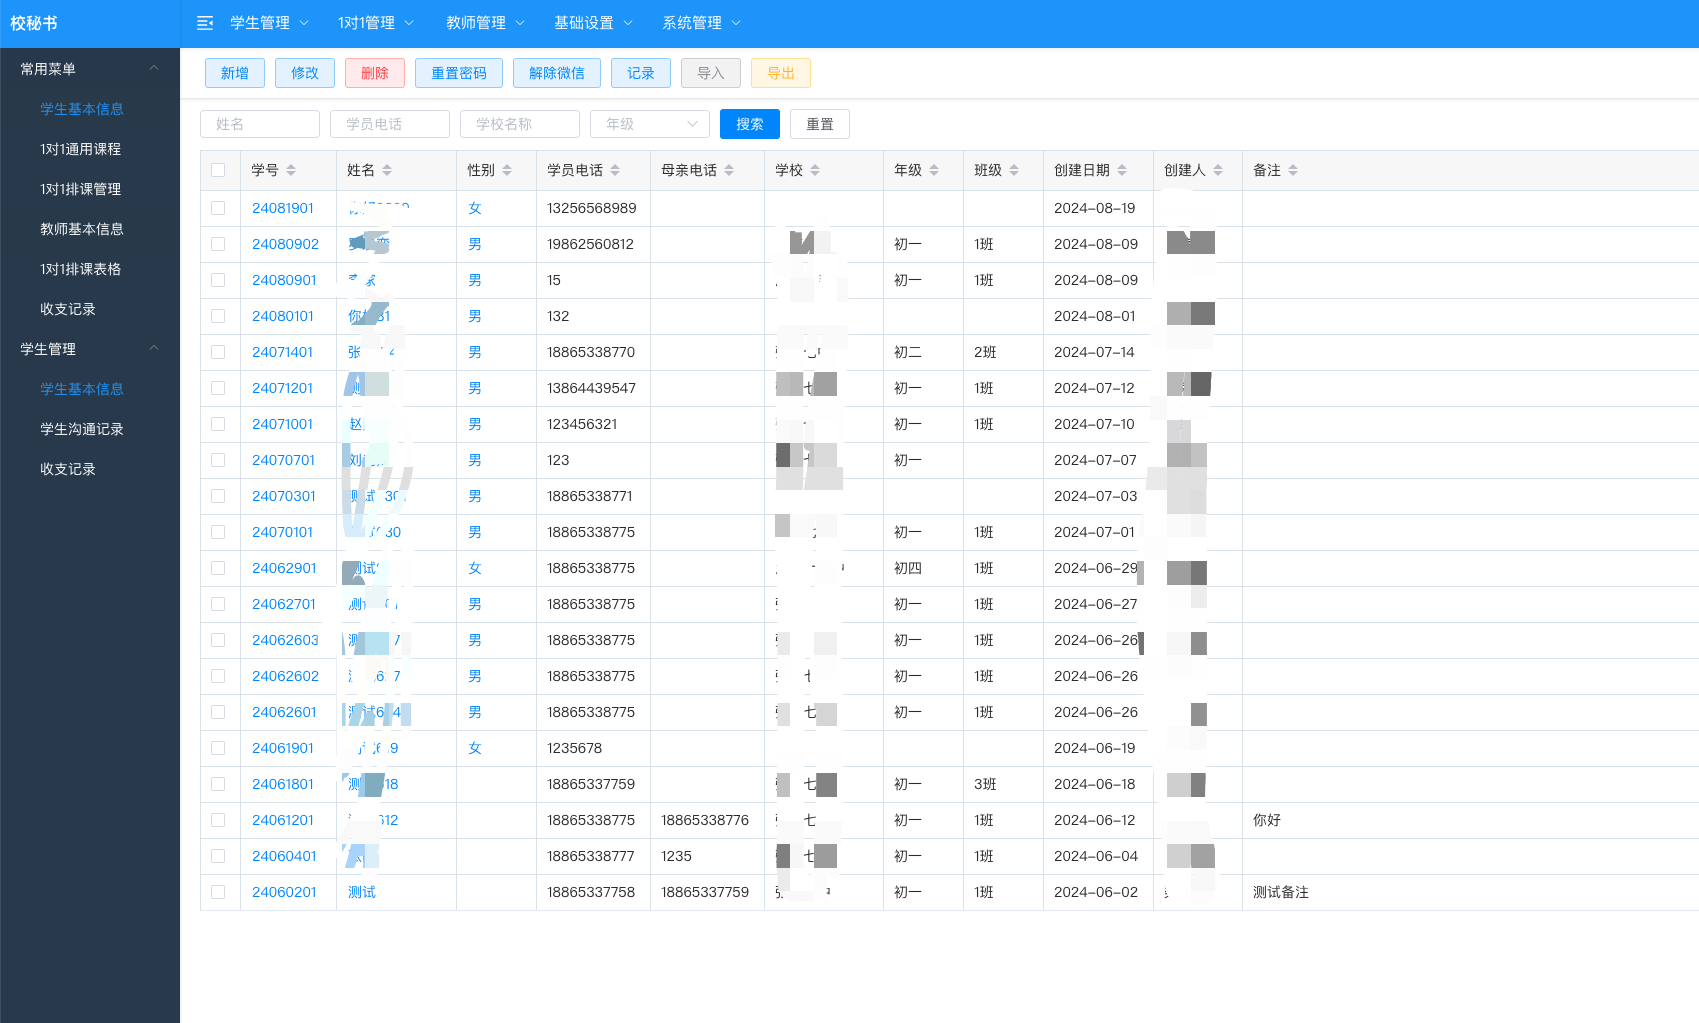
Task: Click the 导入 button
Action: coord(711,73)
